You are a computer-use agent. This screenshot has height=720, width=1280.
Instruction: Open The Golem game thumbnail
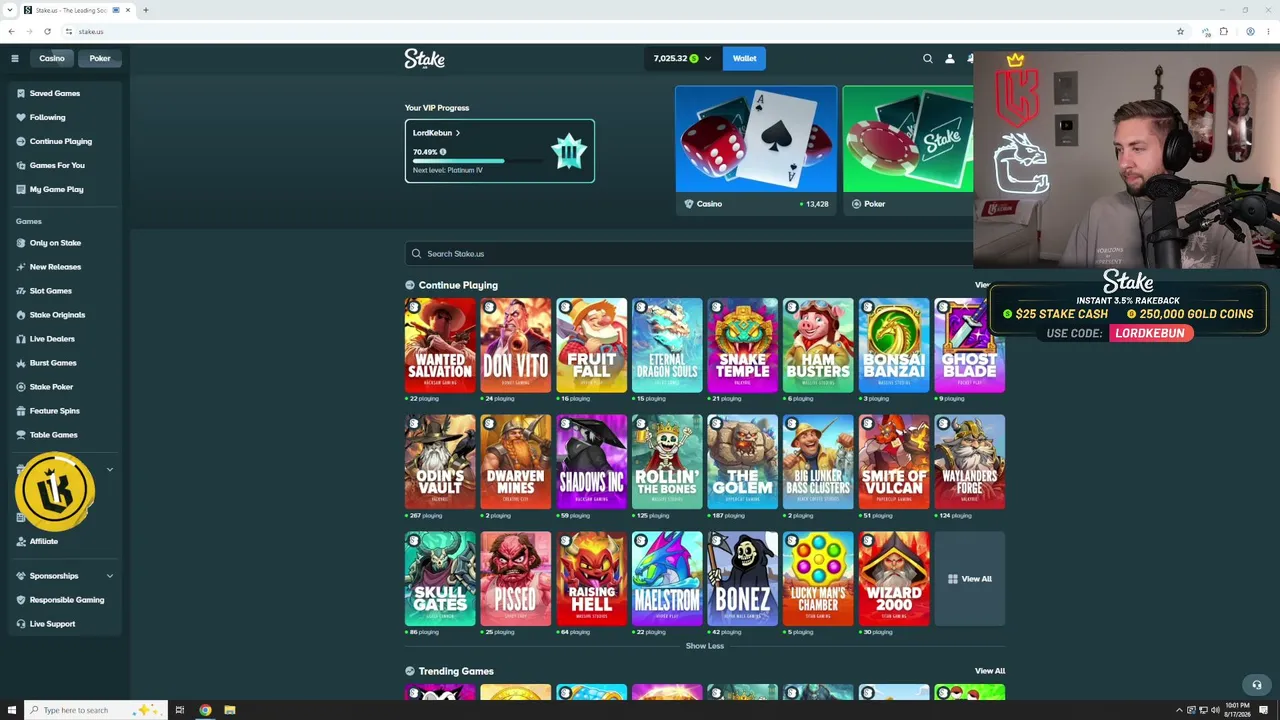point(743,462)
